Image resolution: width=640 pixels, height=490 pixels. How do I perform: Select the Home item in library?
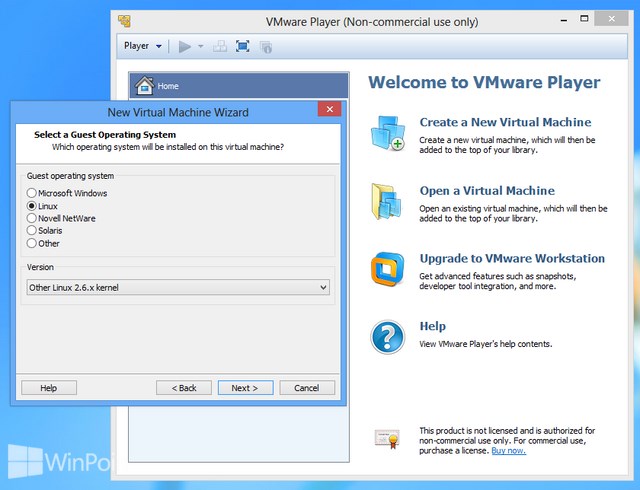(x=239, y=86)
